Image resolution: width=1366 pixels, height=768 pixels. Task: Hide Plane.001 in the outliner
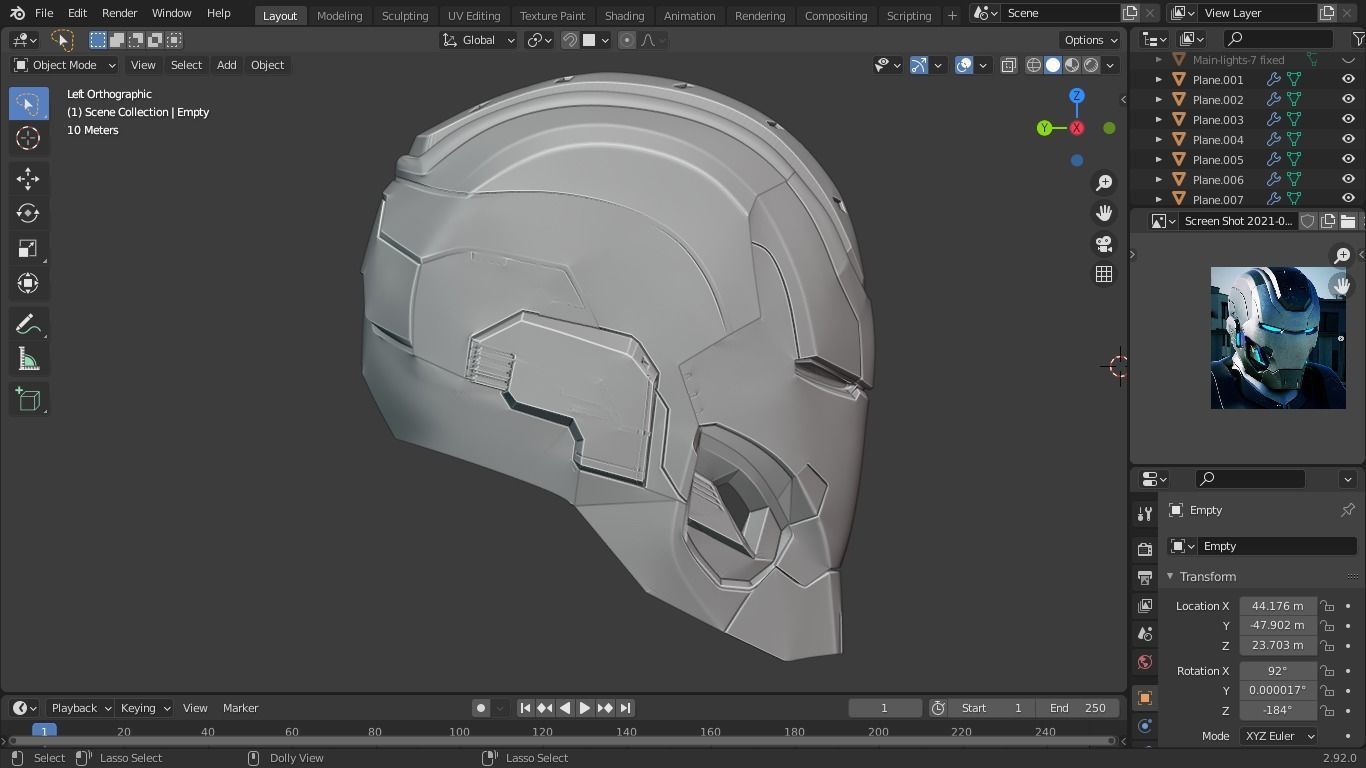(x=1348, y=80)
